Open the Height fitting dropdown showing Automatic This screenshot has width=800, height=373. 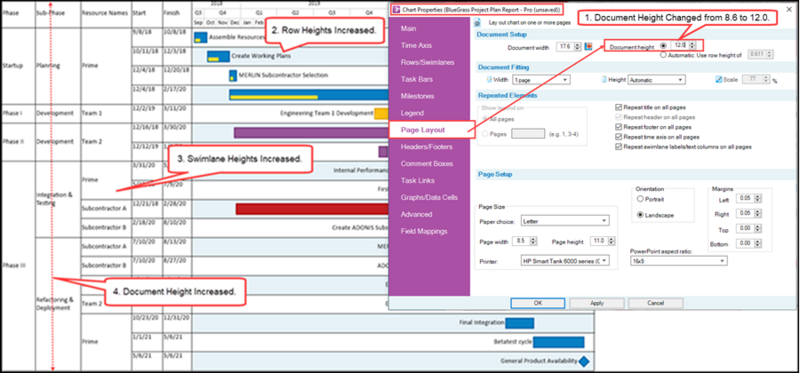pos(657,80)
